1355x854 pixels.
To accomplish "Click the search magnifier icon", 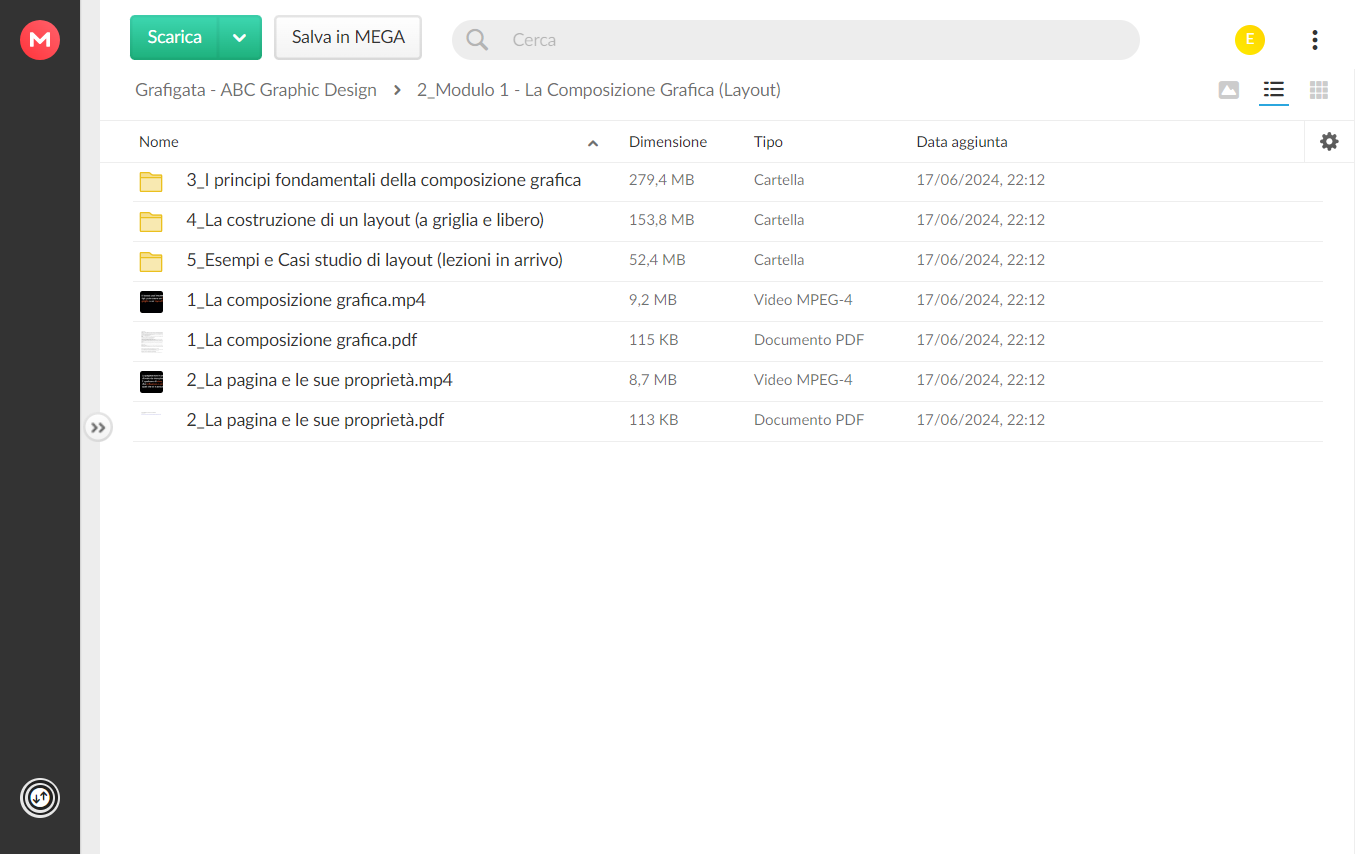I will 478,40.
